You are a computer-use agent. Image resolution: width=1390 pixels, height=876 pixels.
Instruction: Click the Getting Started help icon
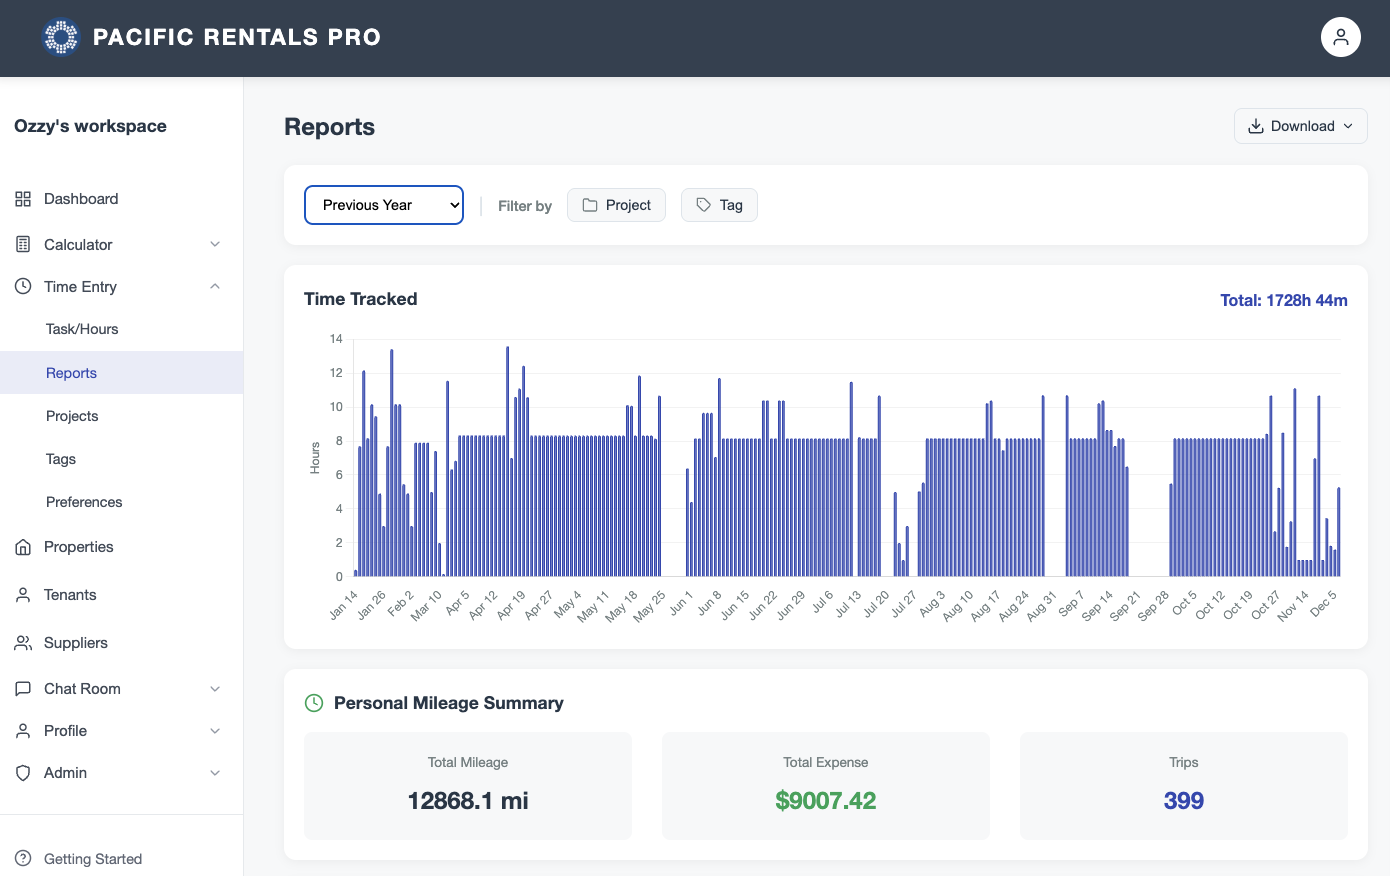point(23,859)
